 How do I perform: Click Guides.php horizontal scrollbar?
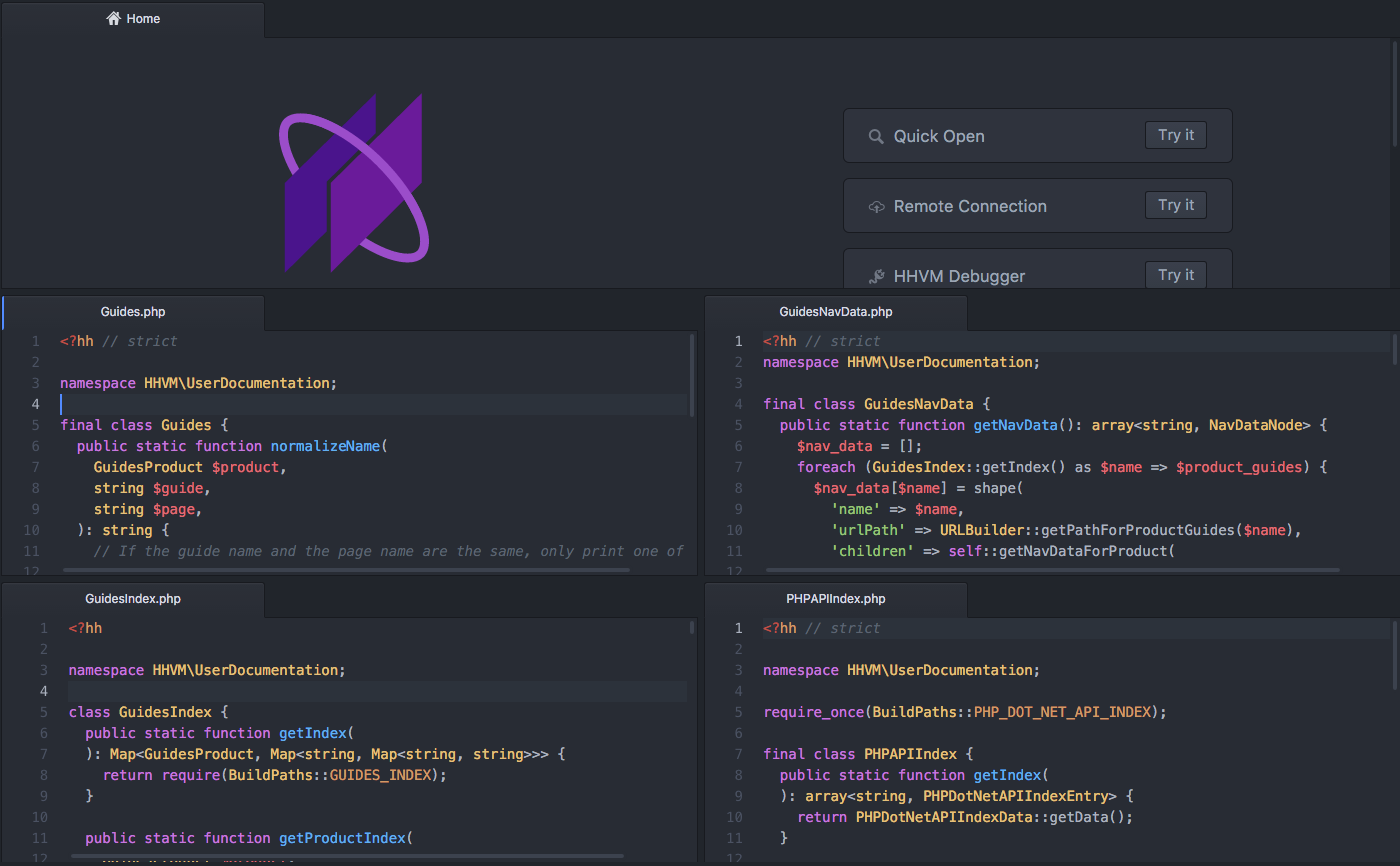coord(346,570)
